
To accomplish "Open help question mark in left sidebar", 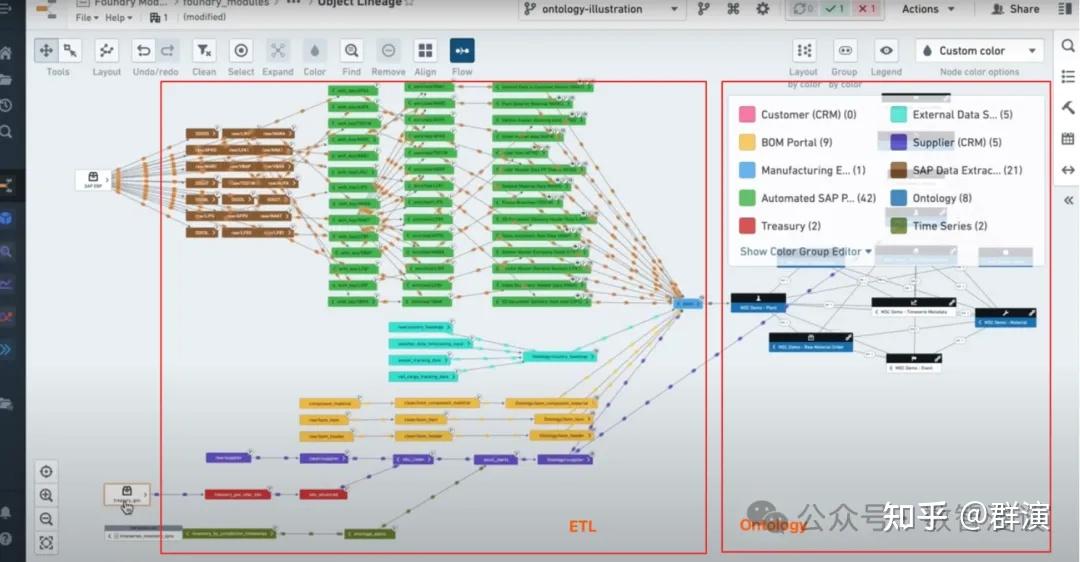I will pyautogui.click(x=6, y=539).
